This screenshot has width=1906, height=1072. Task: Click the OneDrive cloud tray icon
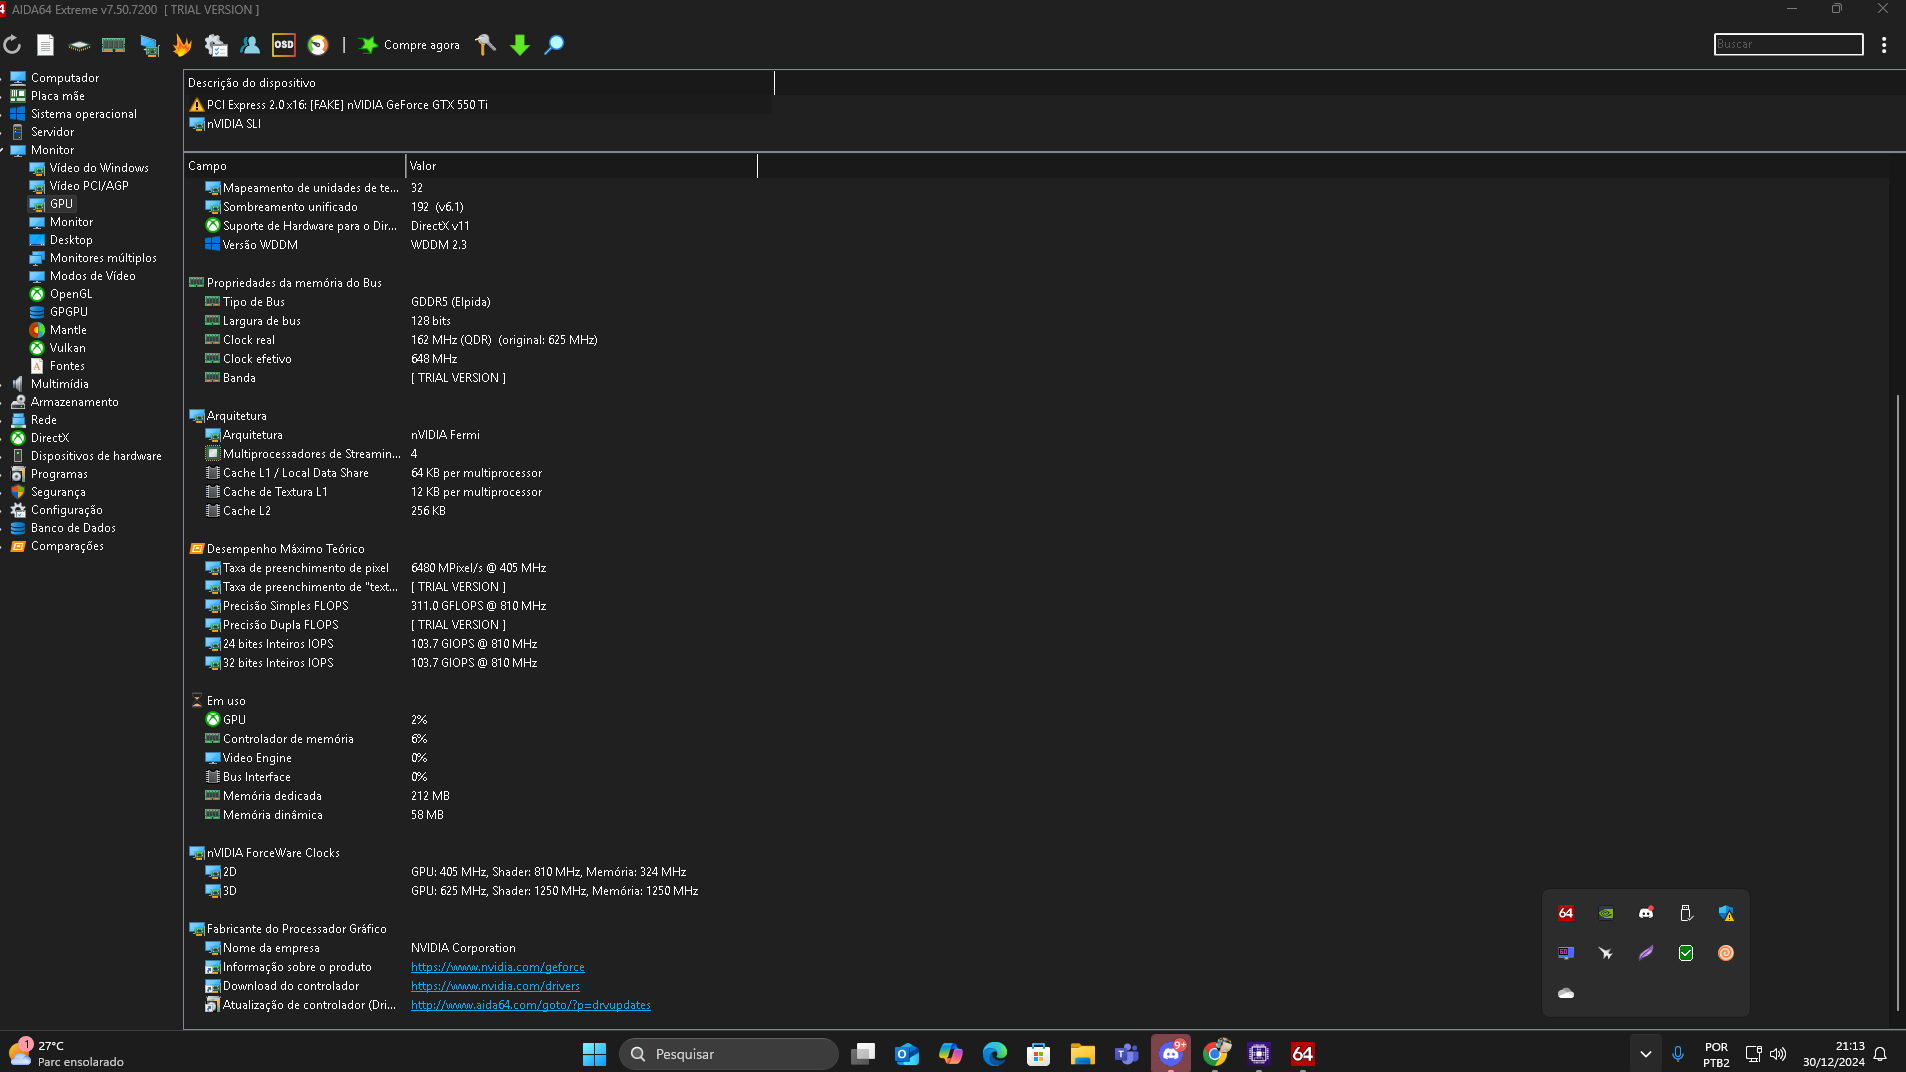[x=1566, y=993]
